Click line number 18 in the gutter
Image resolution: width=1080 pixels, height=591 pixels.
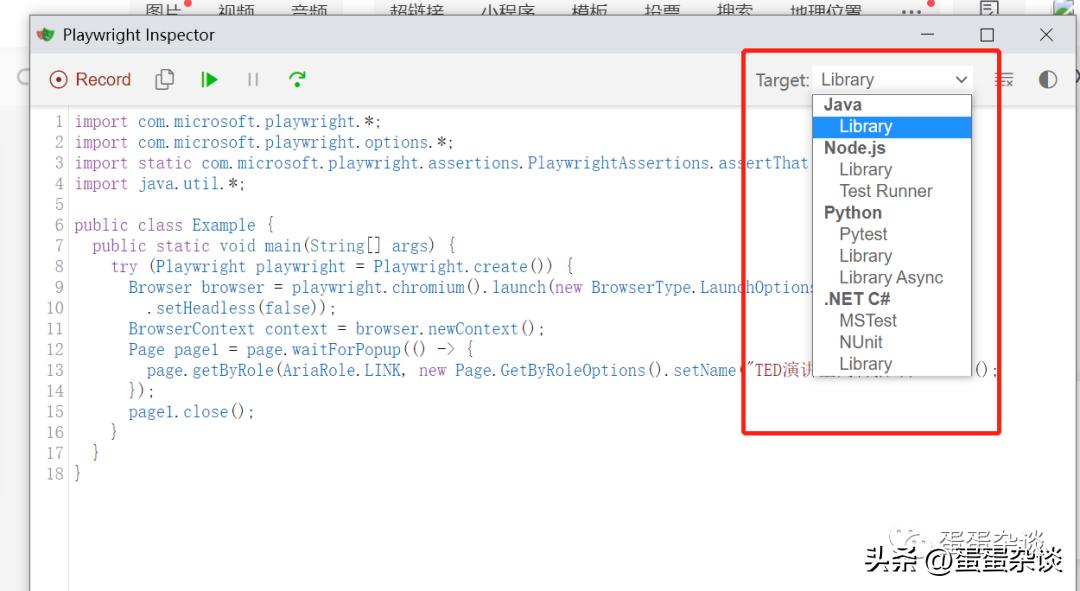coord(55,474)
